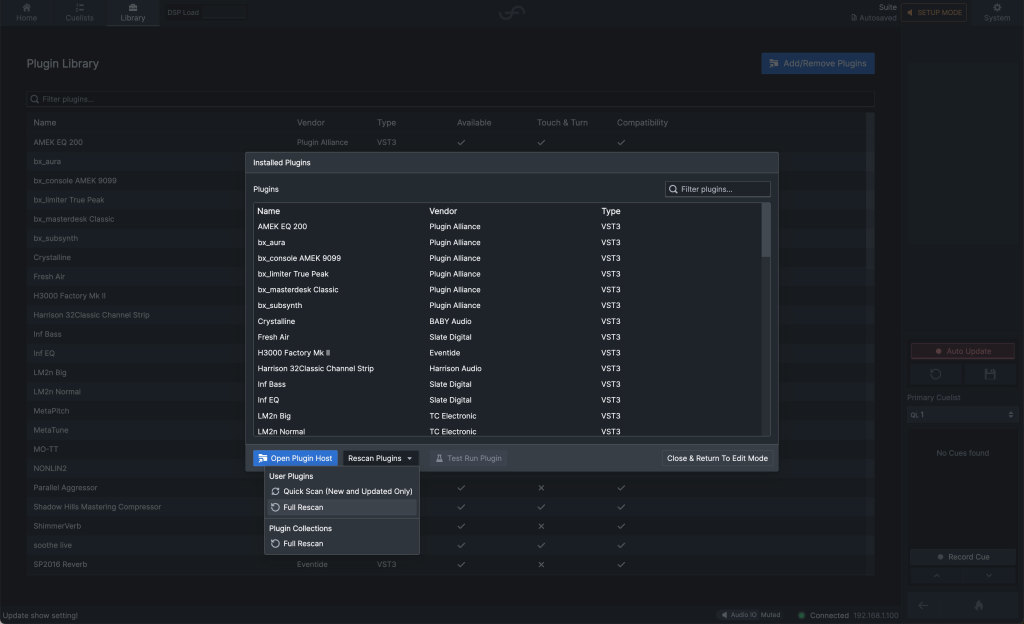Screen dimensions: 1024x624
Task: Select bx_subsynth in dialog list
Action: click(x=507, y=305)
